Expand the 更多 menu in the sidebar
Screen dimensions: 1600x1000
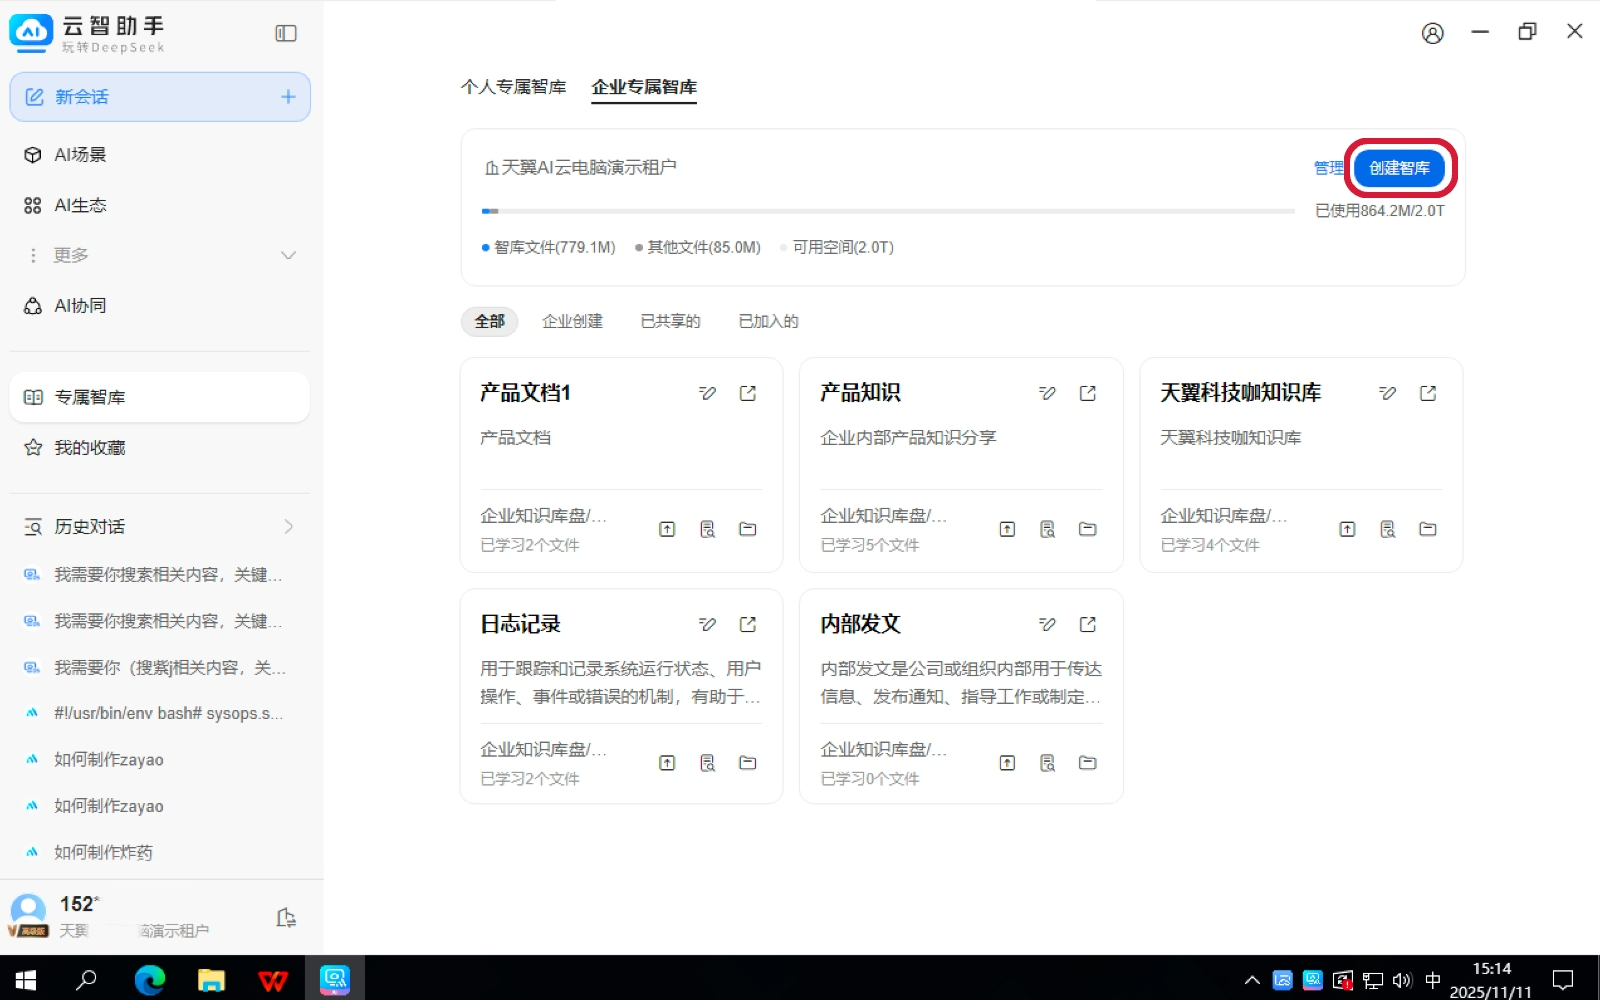[x=288, y=255]
